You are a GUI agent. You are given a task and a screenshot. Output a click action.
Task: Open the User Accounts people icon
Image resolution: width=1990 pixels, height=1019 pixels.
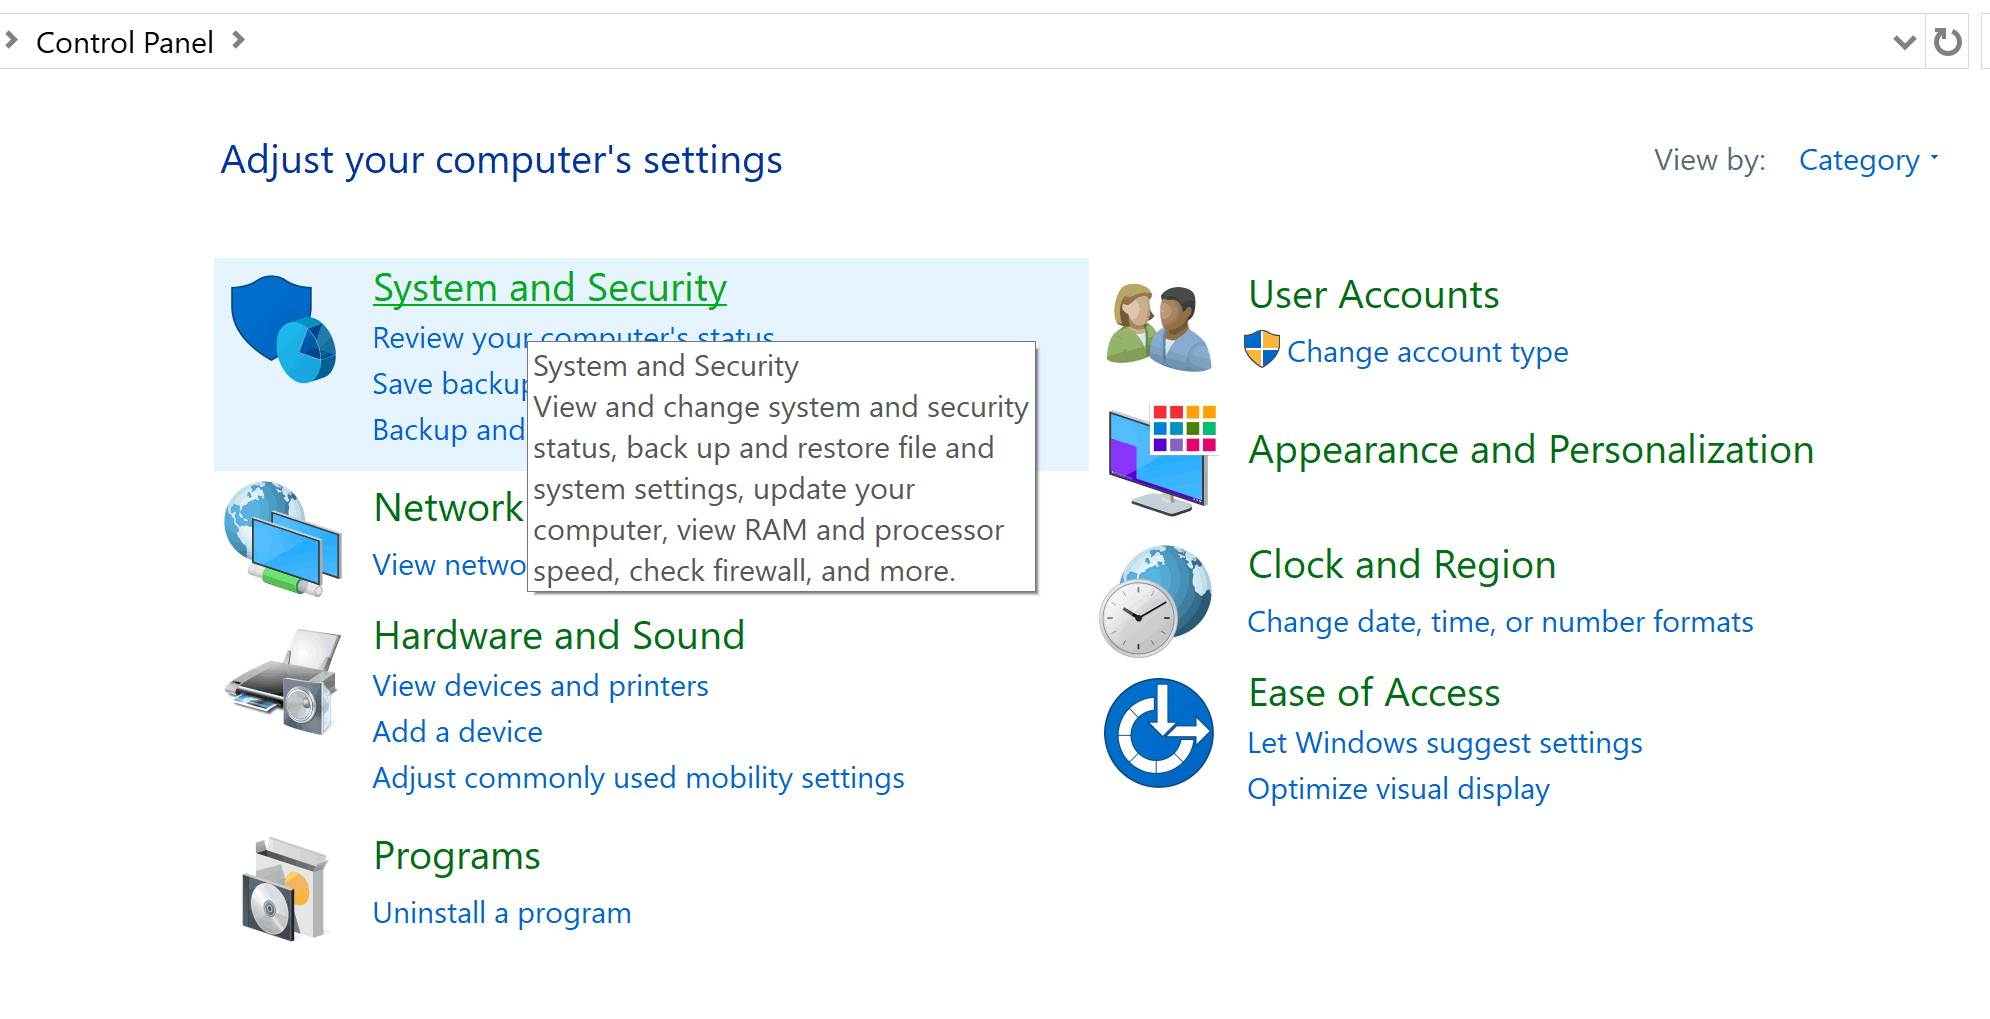(x=1159, y=327)
